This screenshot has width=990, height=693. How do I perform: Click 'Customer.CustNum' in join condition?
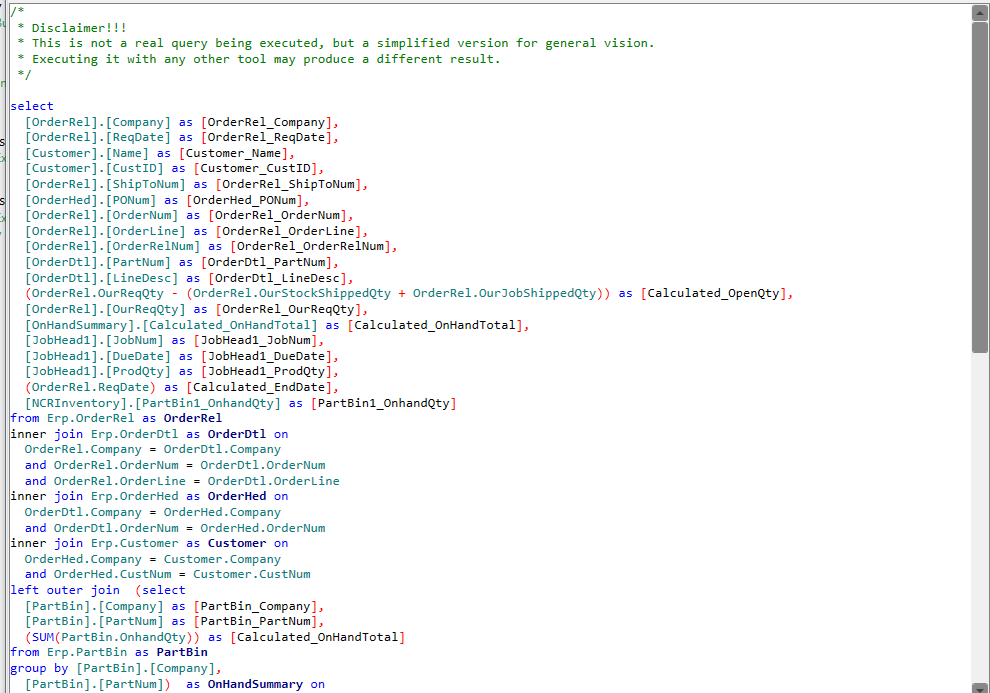(251, 574)
